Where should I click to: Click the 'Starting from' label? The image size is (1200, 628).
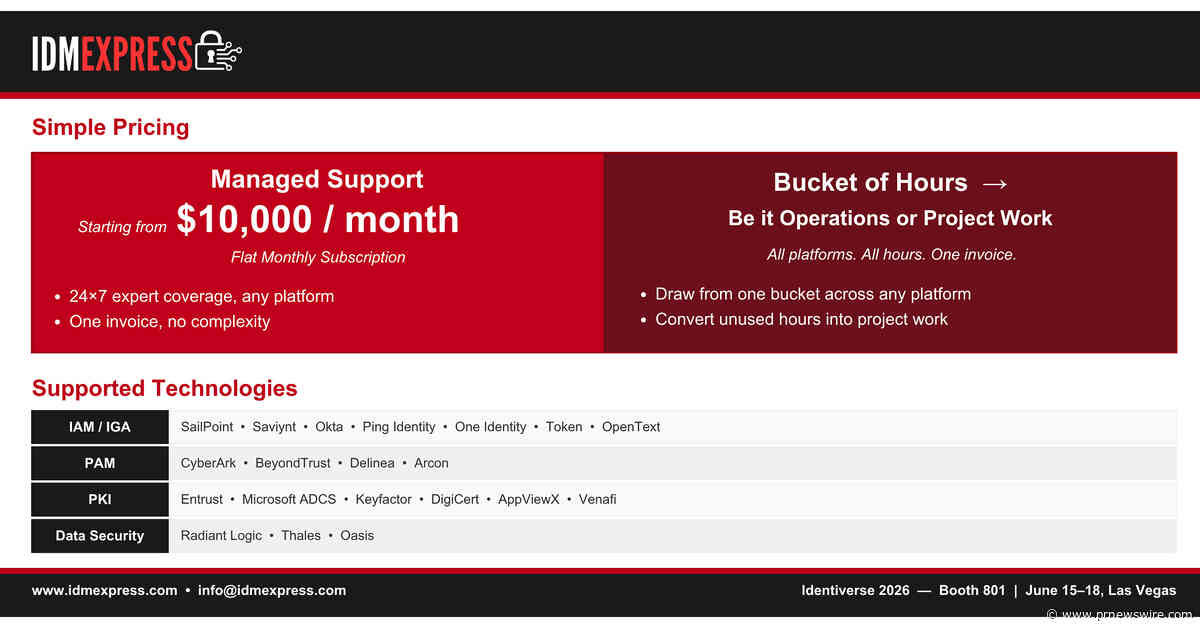click(x=122, y=227)
